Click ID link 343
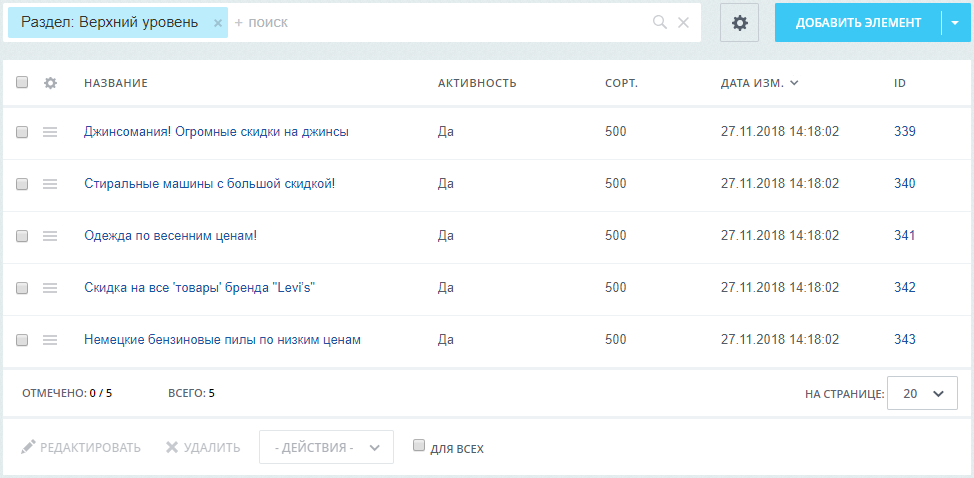This screenshot has height=478, width=974. pyautogui.click(x=904, y=340)
